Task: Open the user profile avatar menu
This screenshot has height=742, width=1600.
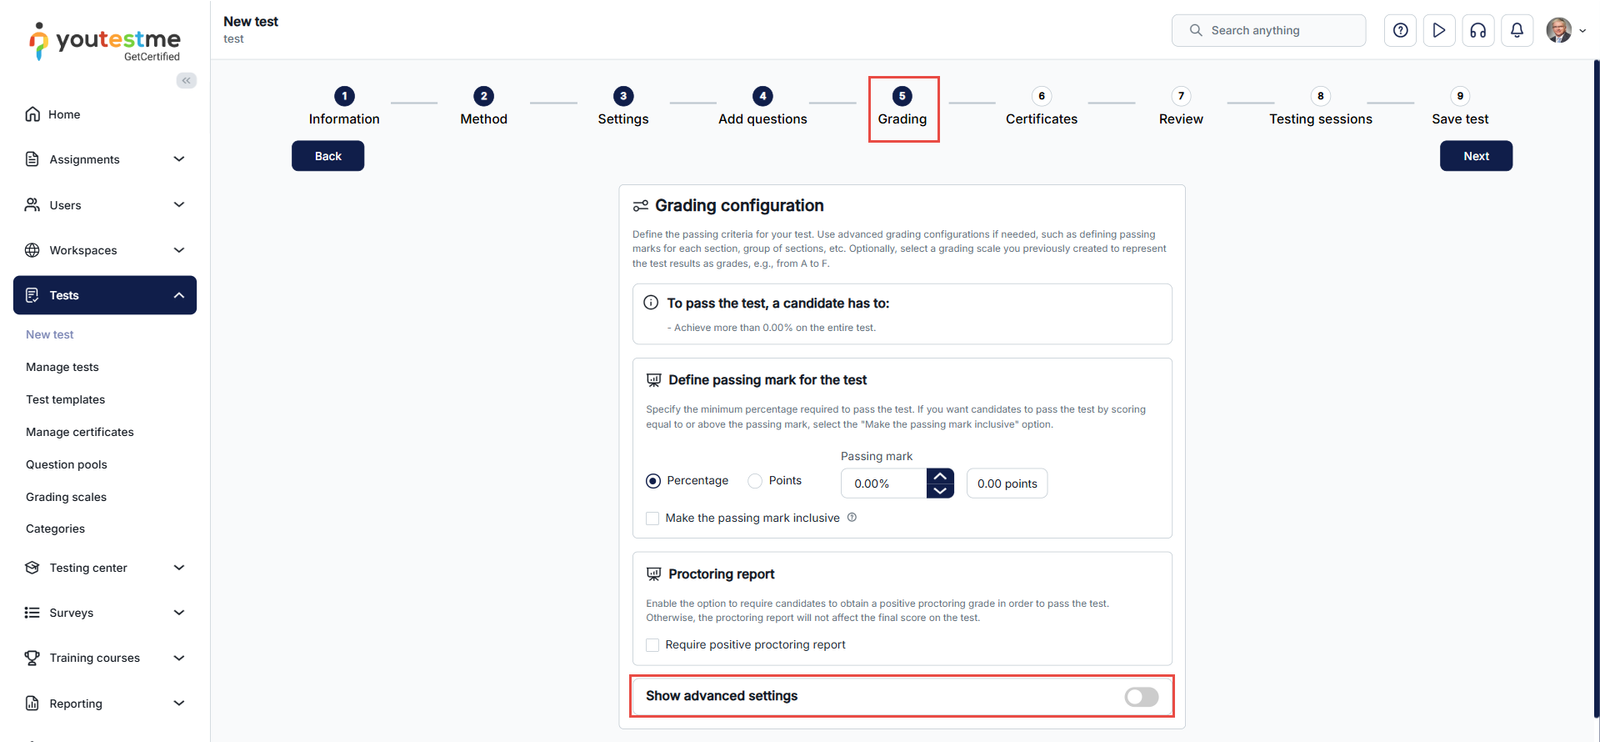Action: click(1559, 30)
